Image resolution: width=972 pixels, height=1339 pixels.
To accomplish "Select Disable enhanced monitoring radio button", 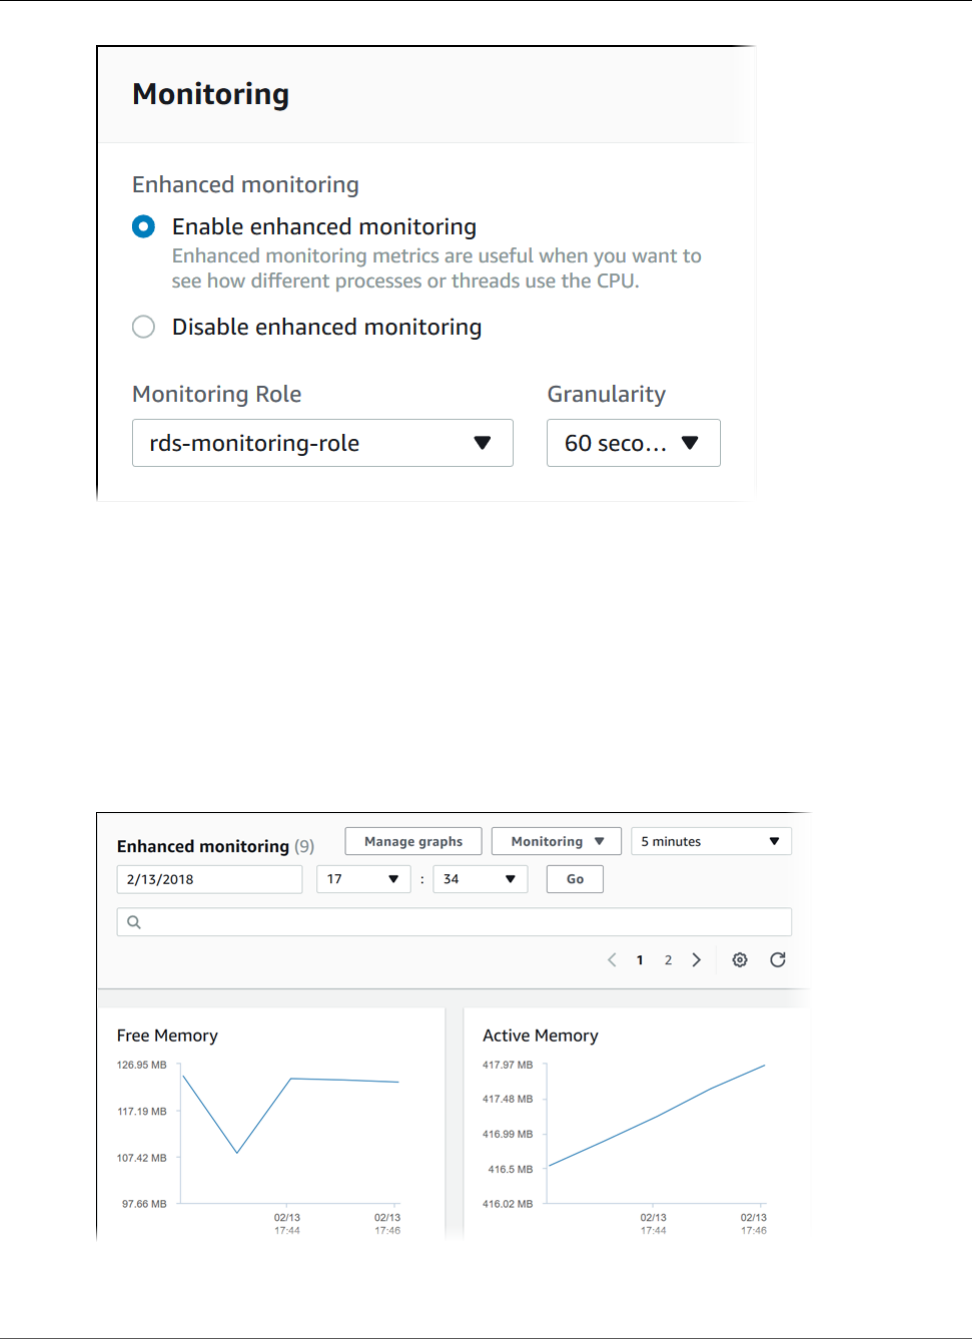I will tap(144, 327).
